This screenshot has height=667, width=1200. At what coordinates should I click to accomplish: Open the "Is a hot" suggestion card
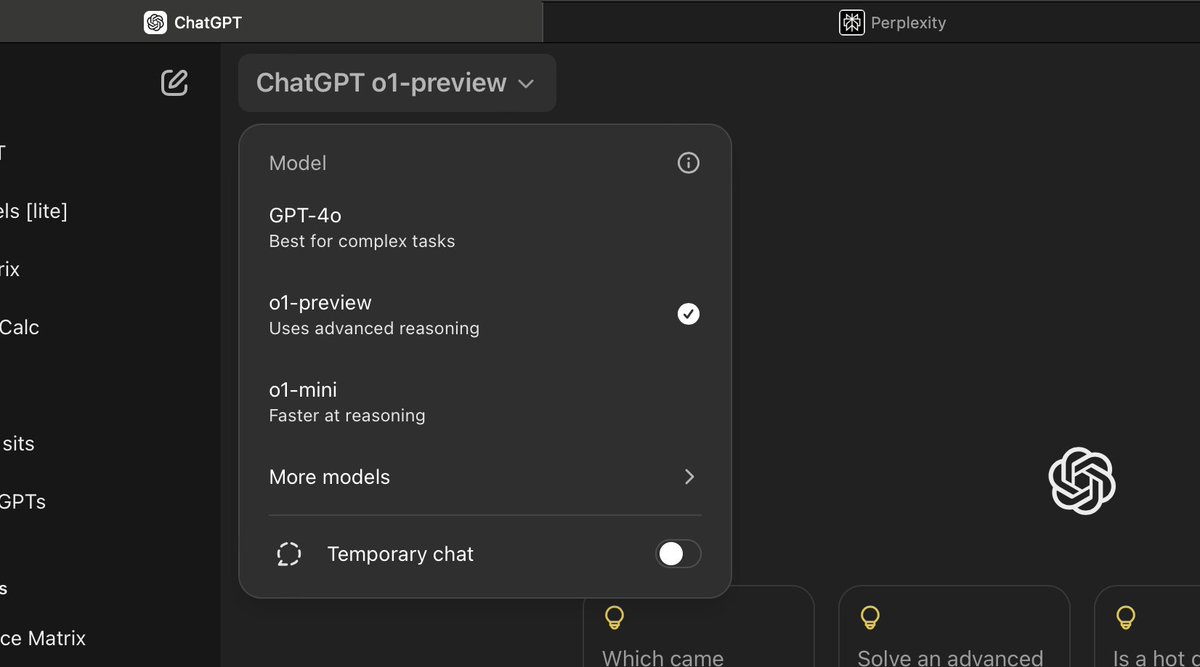1147,626
